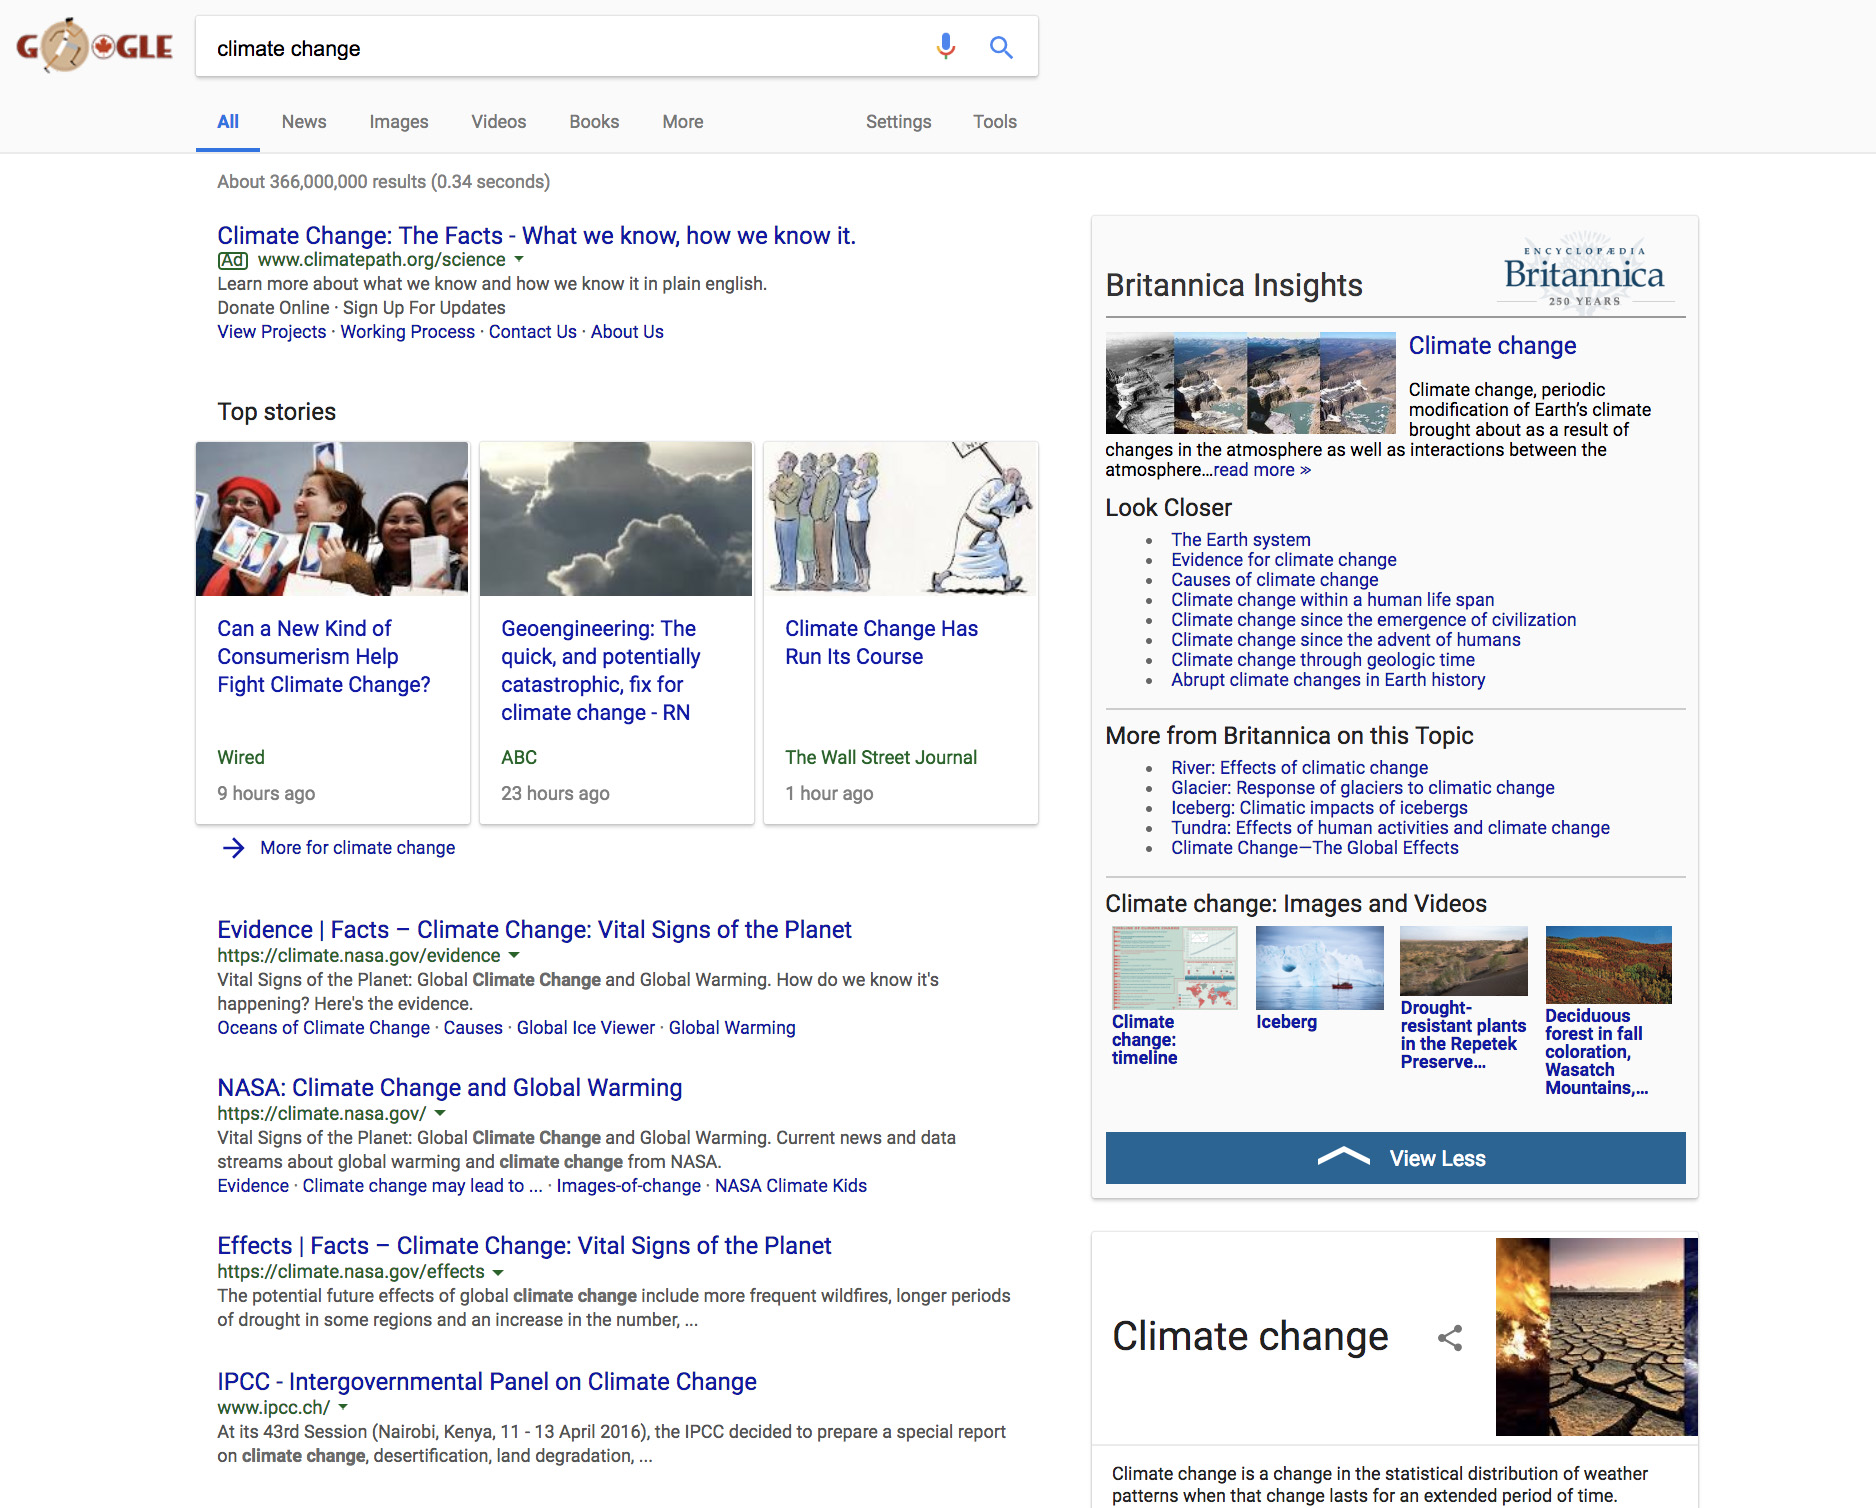Open Can a New Kind of Consumerism headline
1876x1508 pixels.
324,657
